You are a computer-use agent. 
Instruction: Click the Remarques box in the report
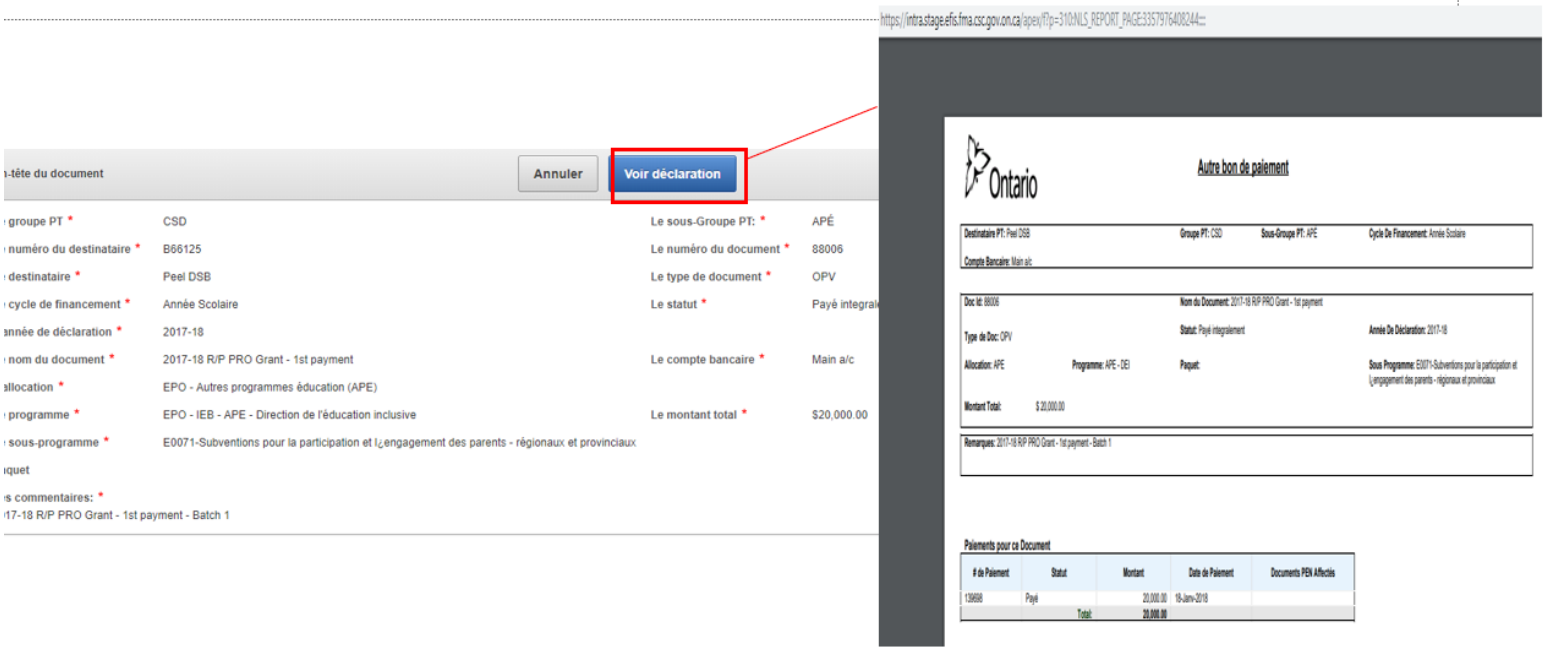click(1245, 455)
